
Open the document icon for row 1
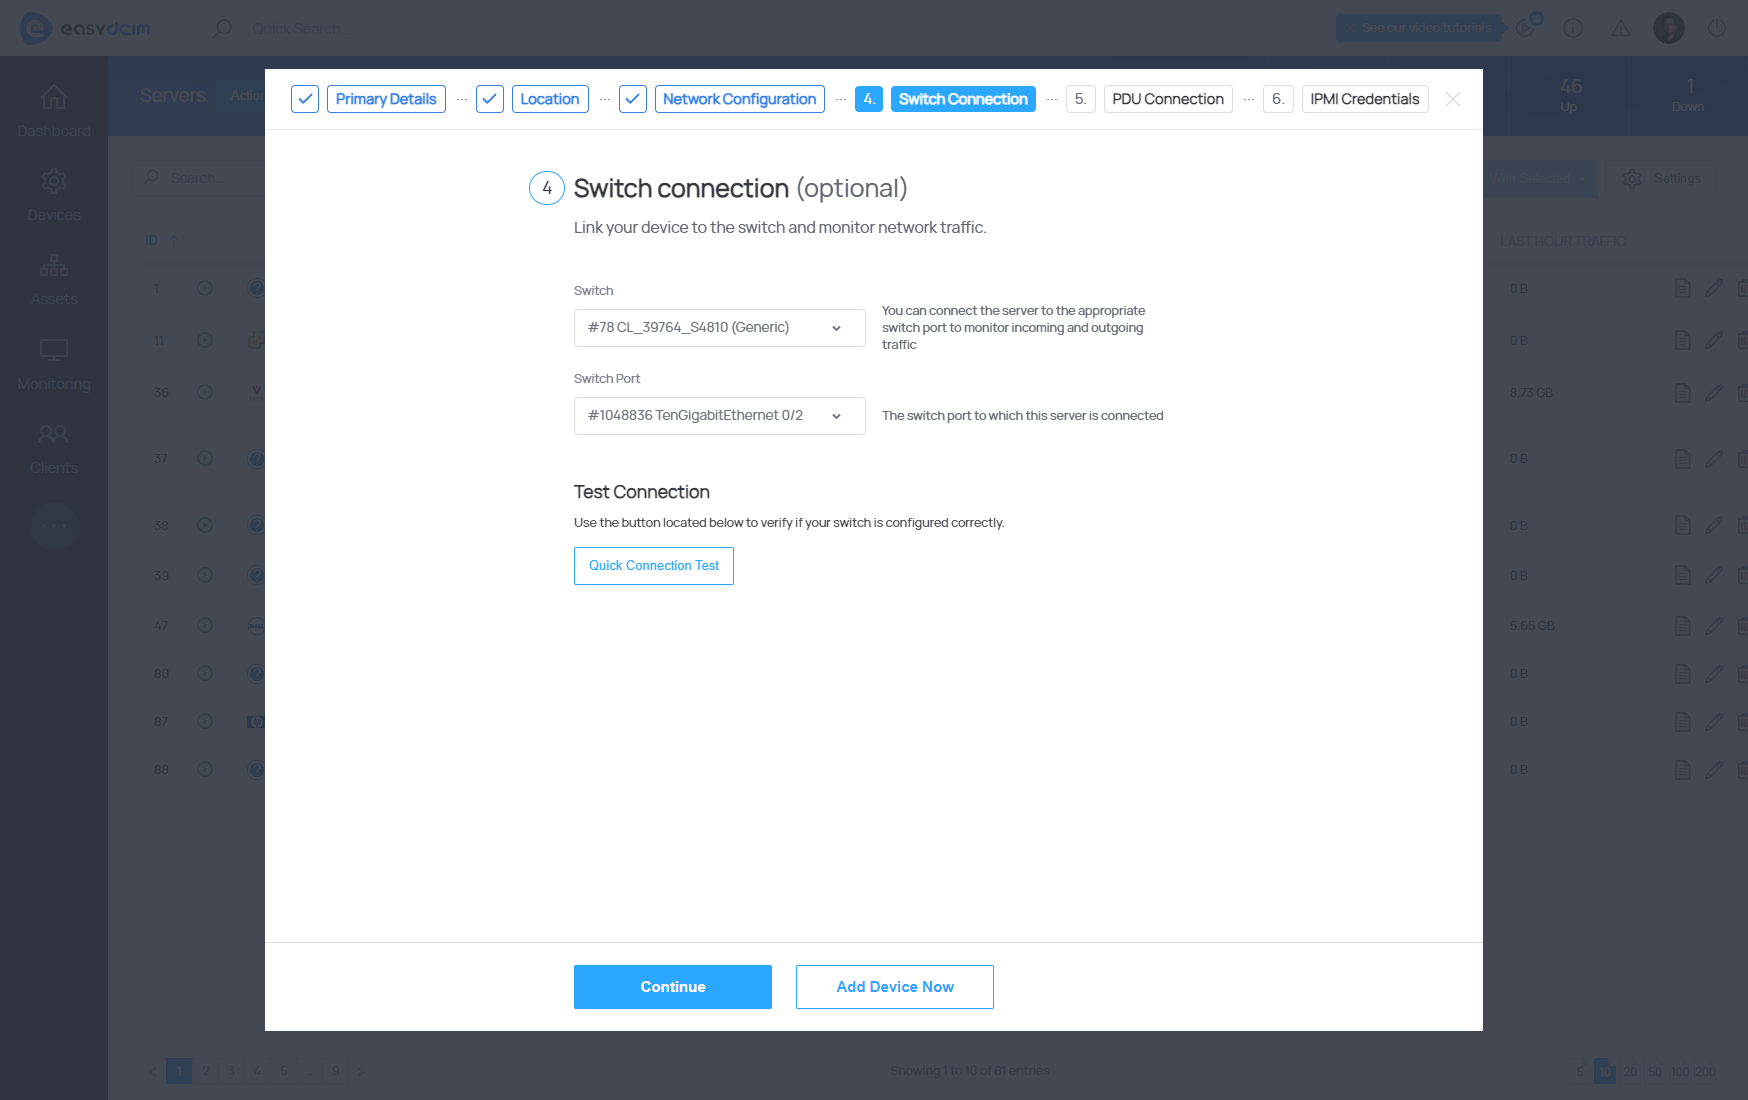click(x=1682, y=288)
